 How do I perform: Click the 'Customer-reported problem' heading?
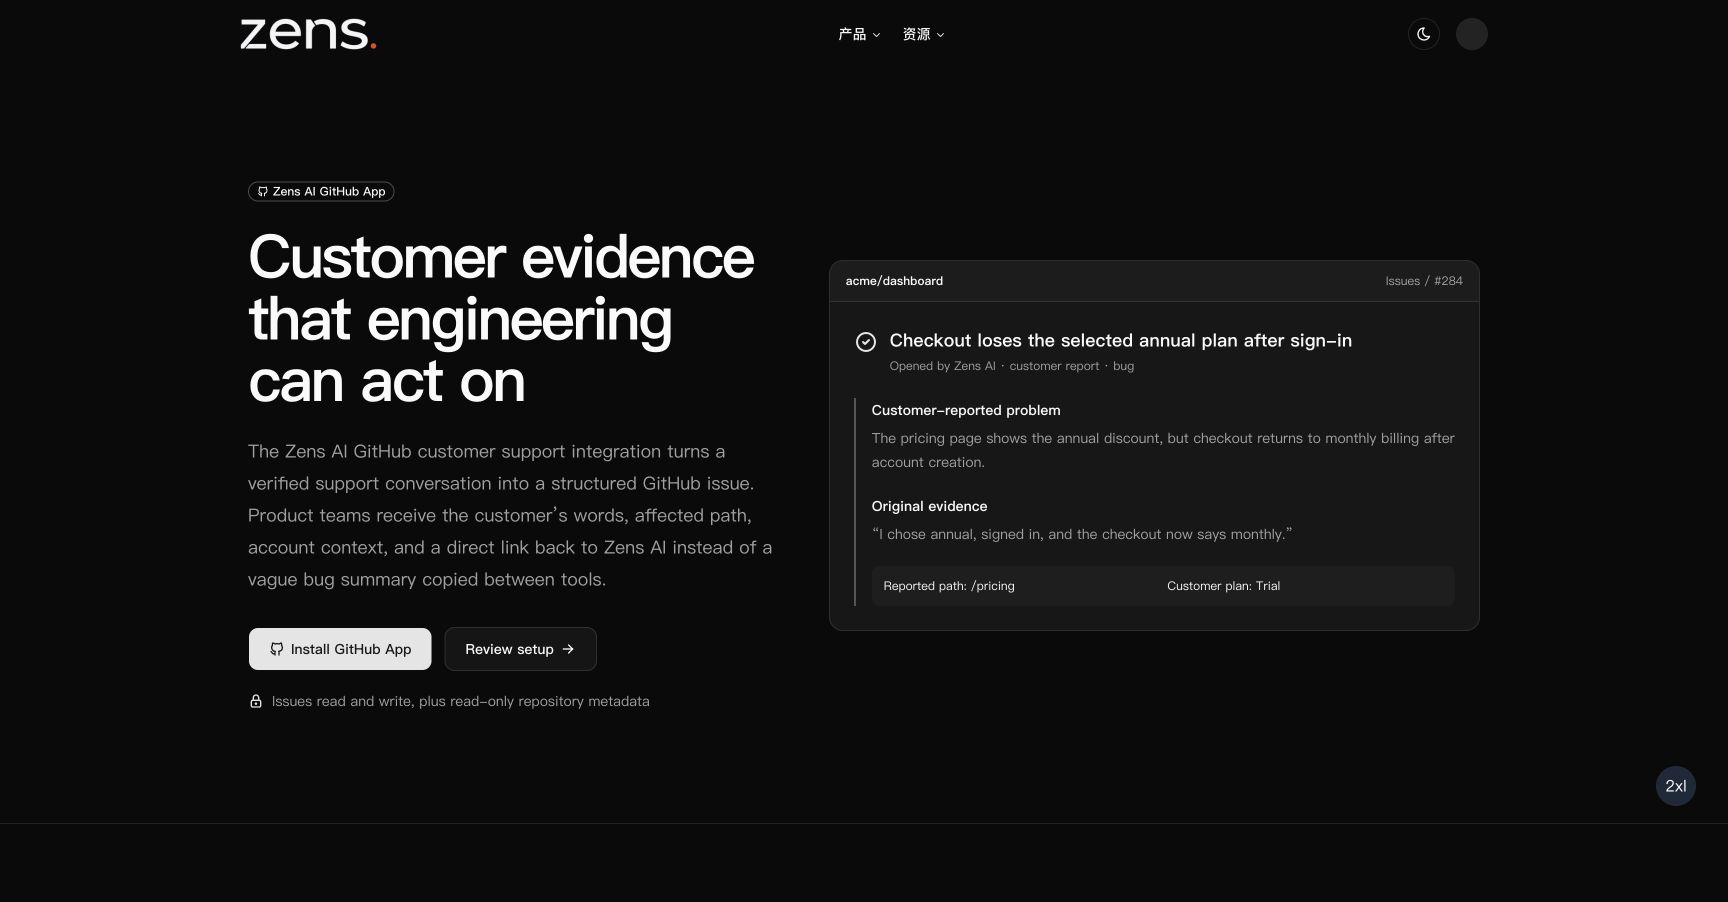click(x=966, y=410)
